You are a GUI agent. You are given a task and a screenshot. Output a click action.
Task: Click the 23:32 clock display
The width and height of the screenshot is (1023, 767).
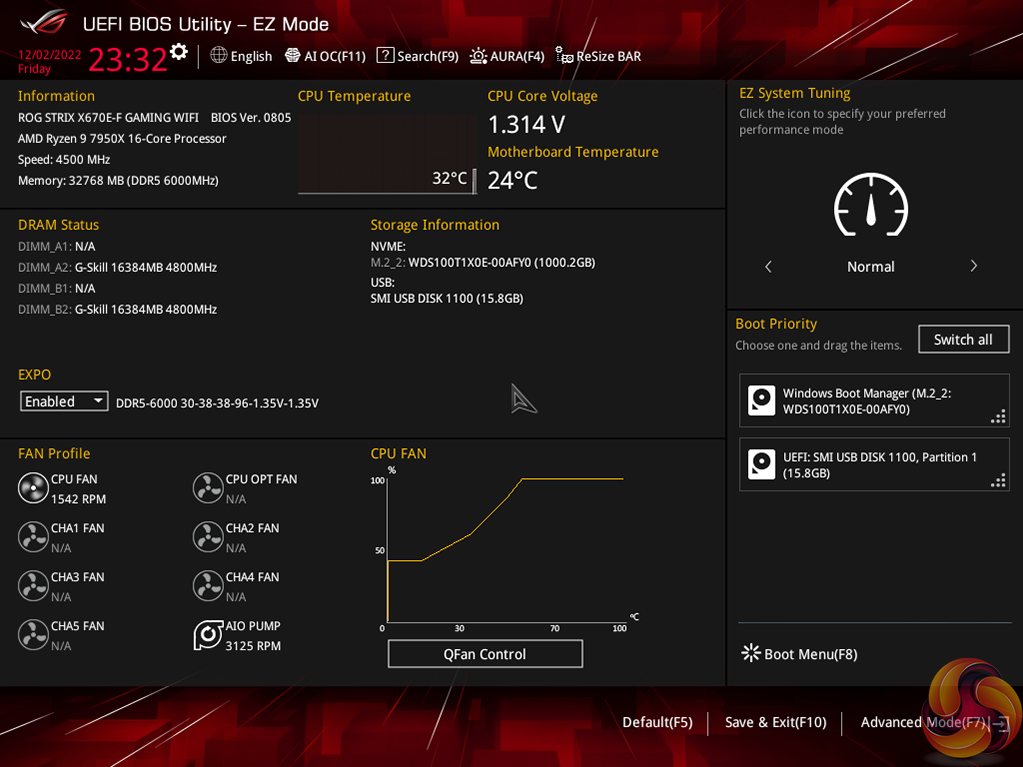coord(128,59)
